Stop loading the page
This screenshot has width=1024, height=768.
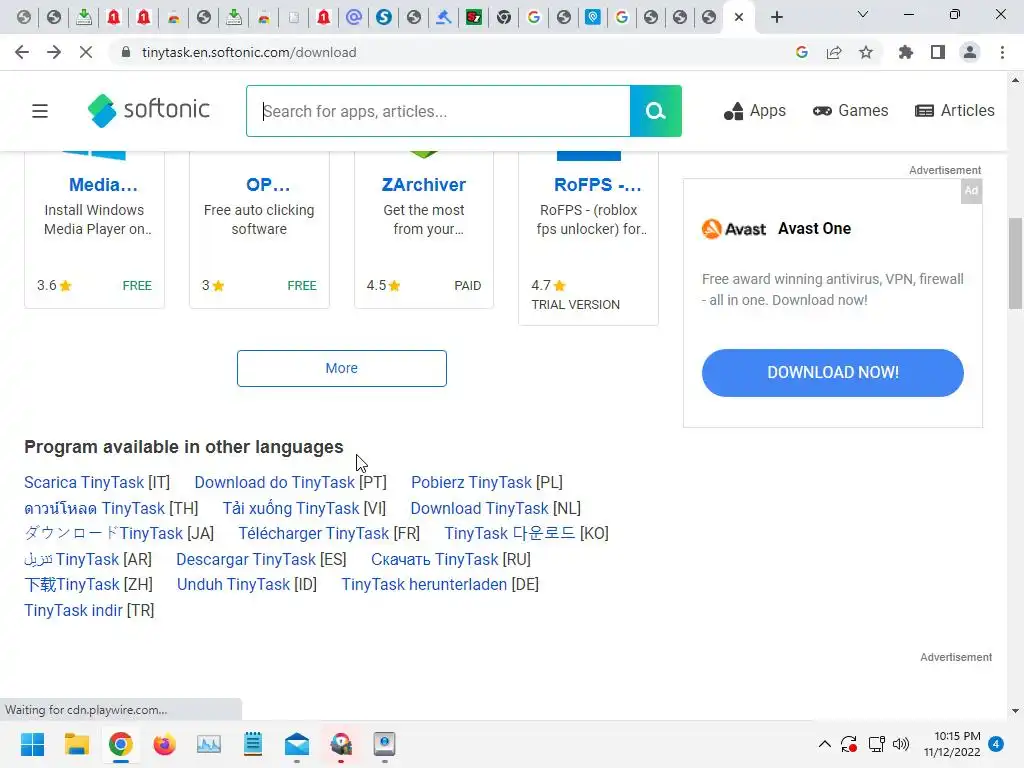click(86, 52)
